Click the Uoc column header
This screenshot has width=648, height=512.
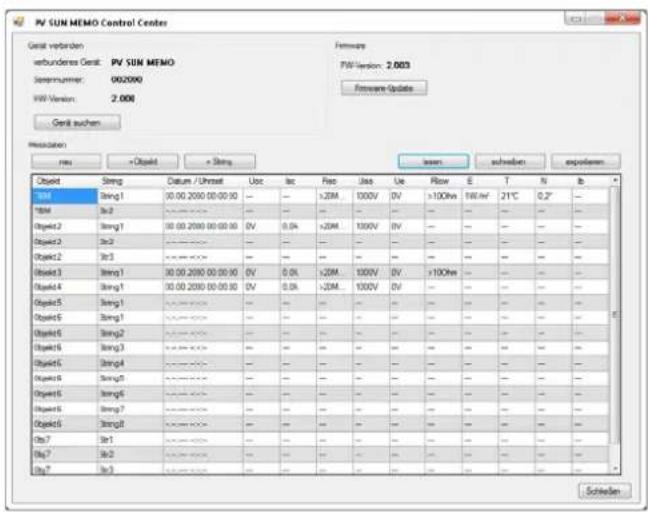click(262, 181)
